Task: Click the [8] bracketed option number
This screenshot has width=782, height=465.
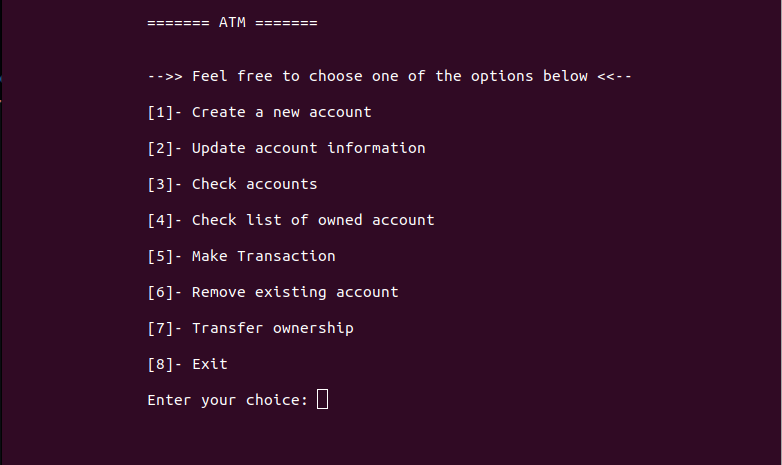Action: pyautogui.click(x=160, y=364)
